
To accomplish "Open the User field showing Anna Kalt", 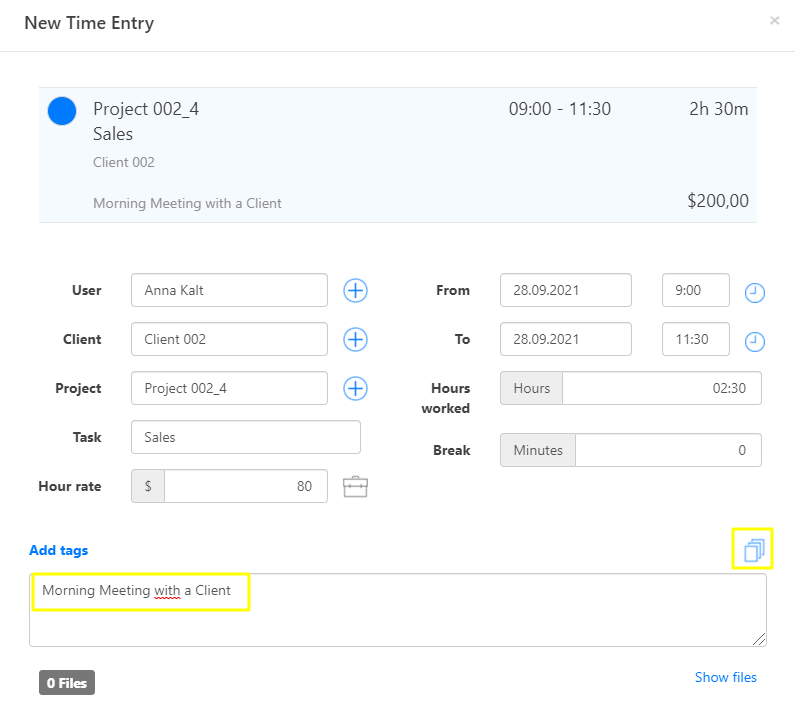I will [229, 290].
